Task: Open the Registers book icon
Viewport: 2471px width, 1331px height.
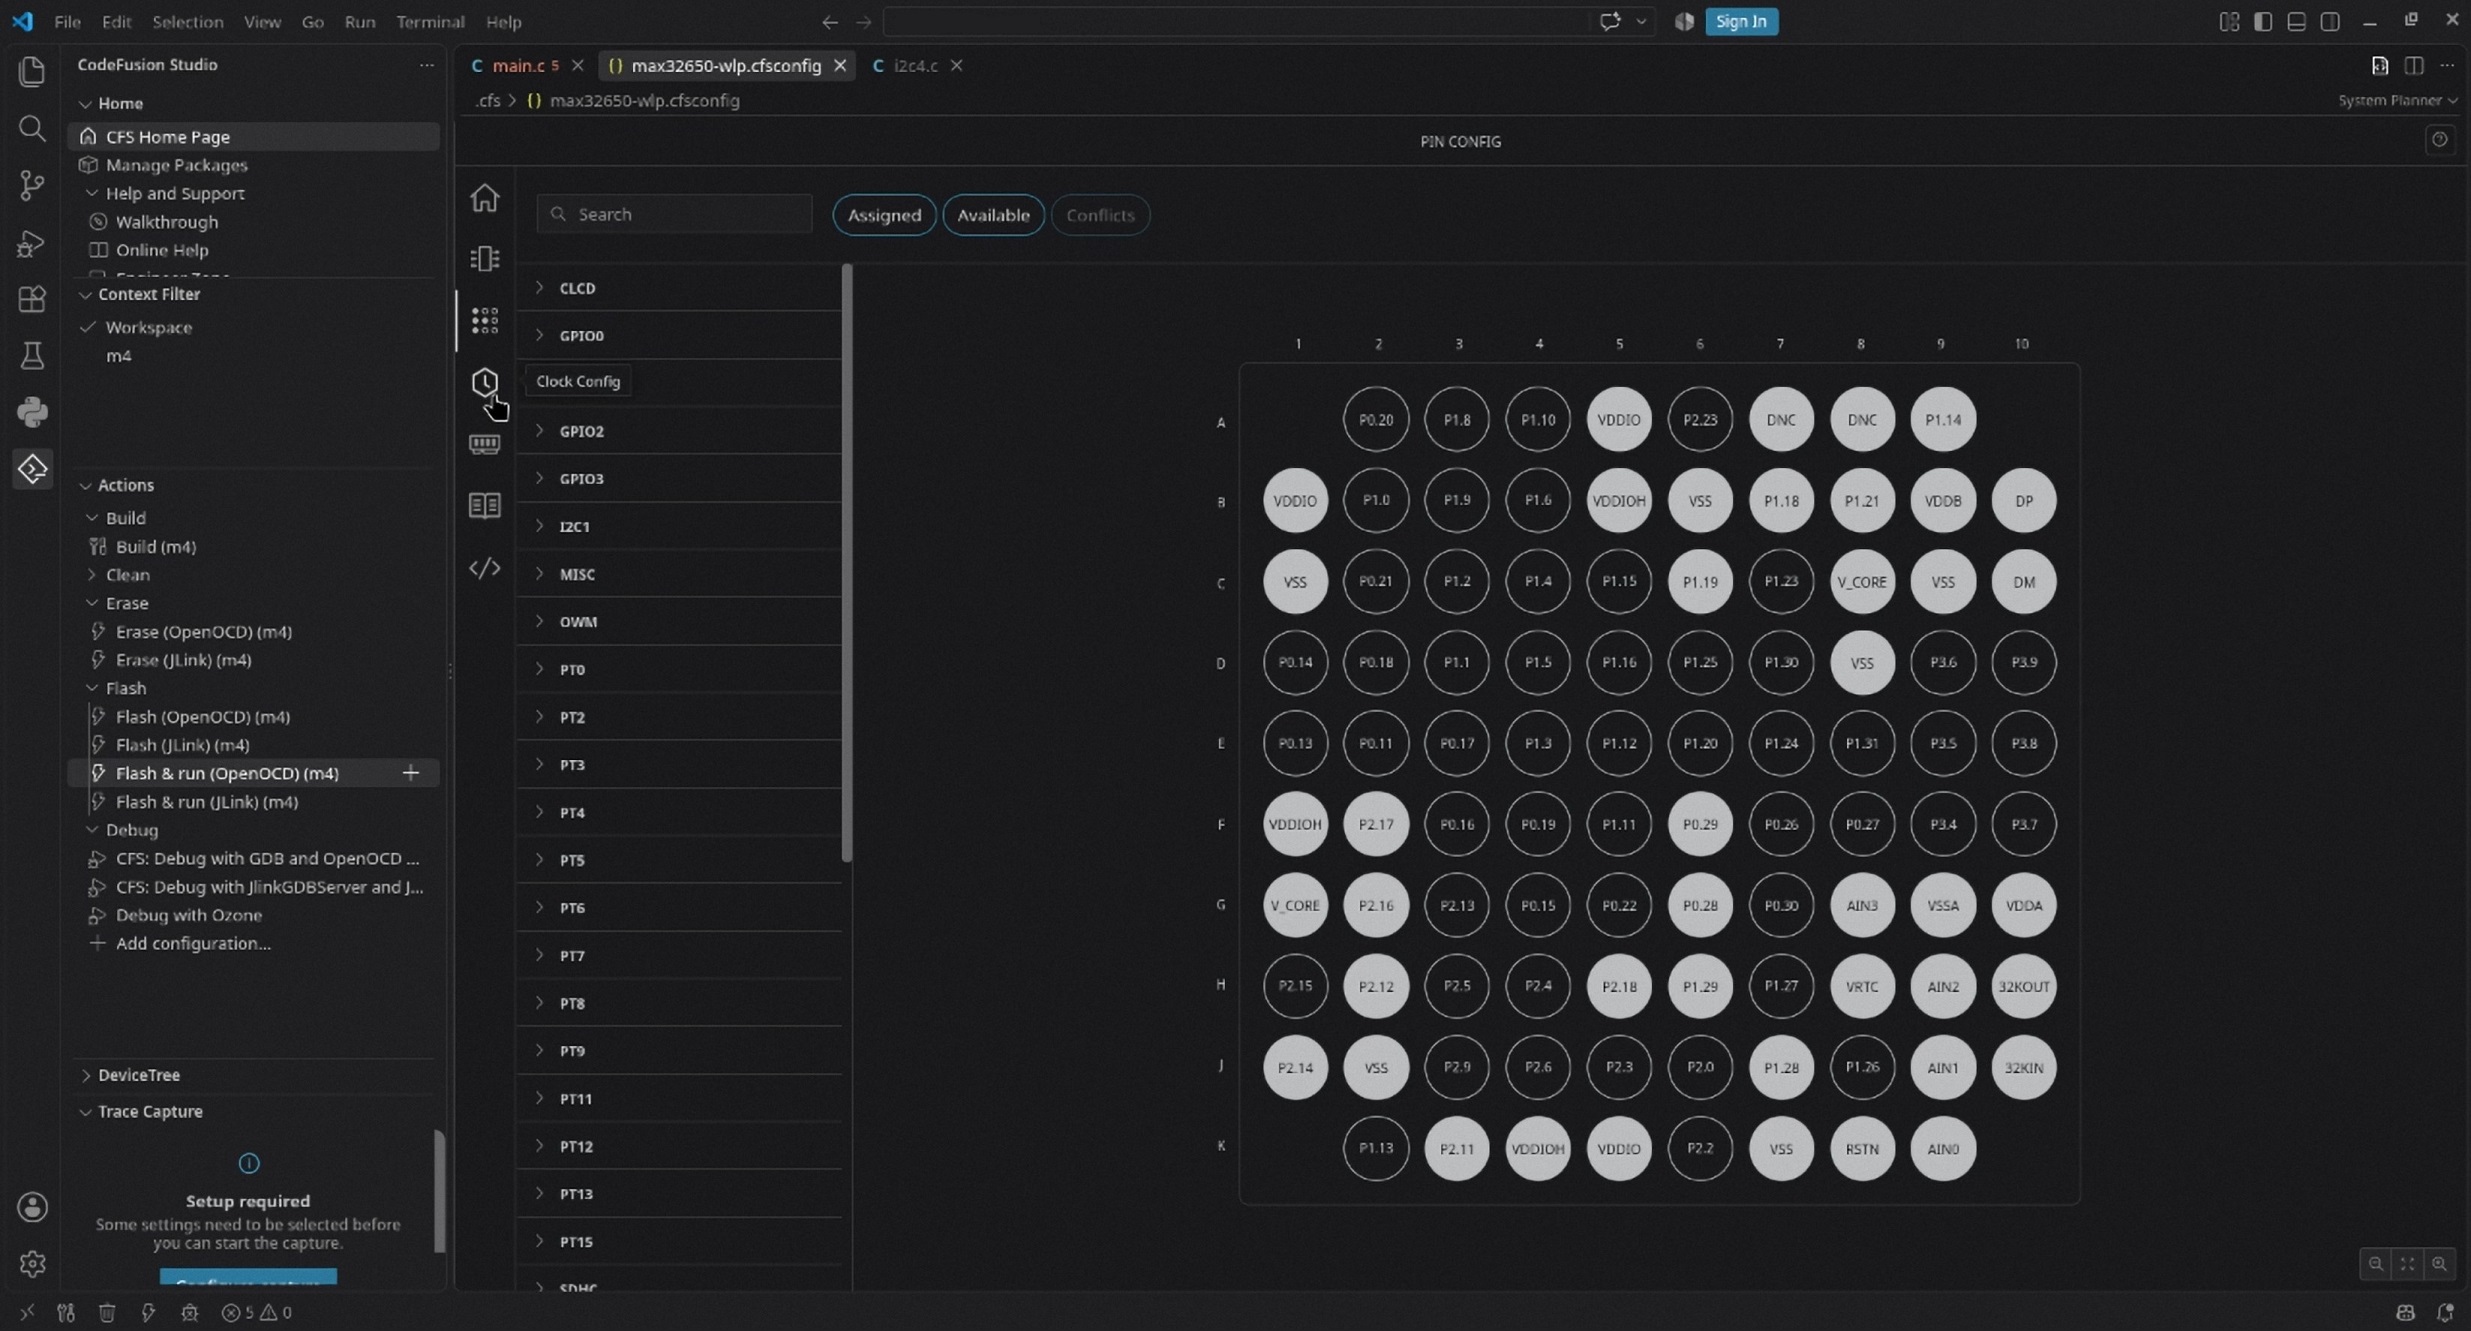Action: [485, 505]
